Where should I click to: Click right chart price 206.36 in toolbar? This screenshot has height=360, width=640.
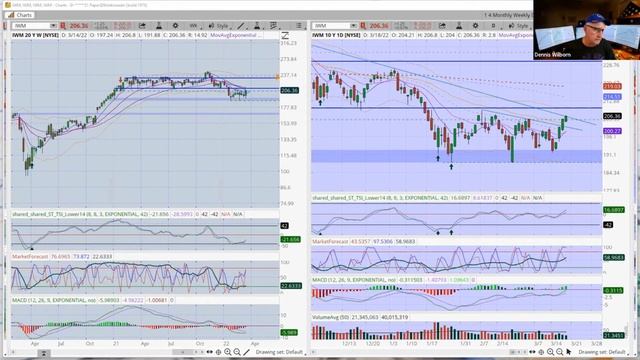coord(379,26)
